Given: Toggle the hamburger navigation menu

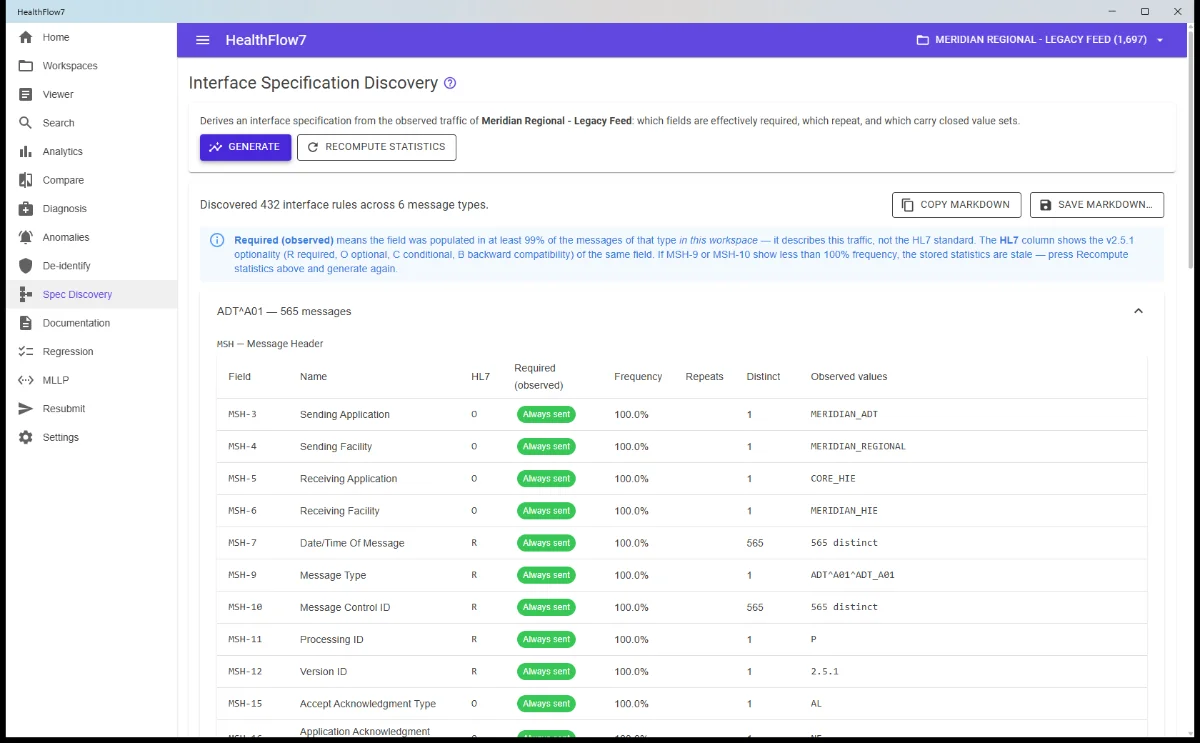Looking at the screenshot, I should point(203,40).
